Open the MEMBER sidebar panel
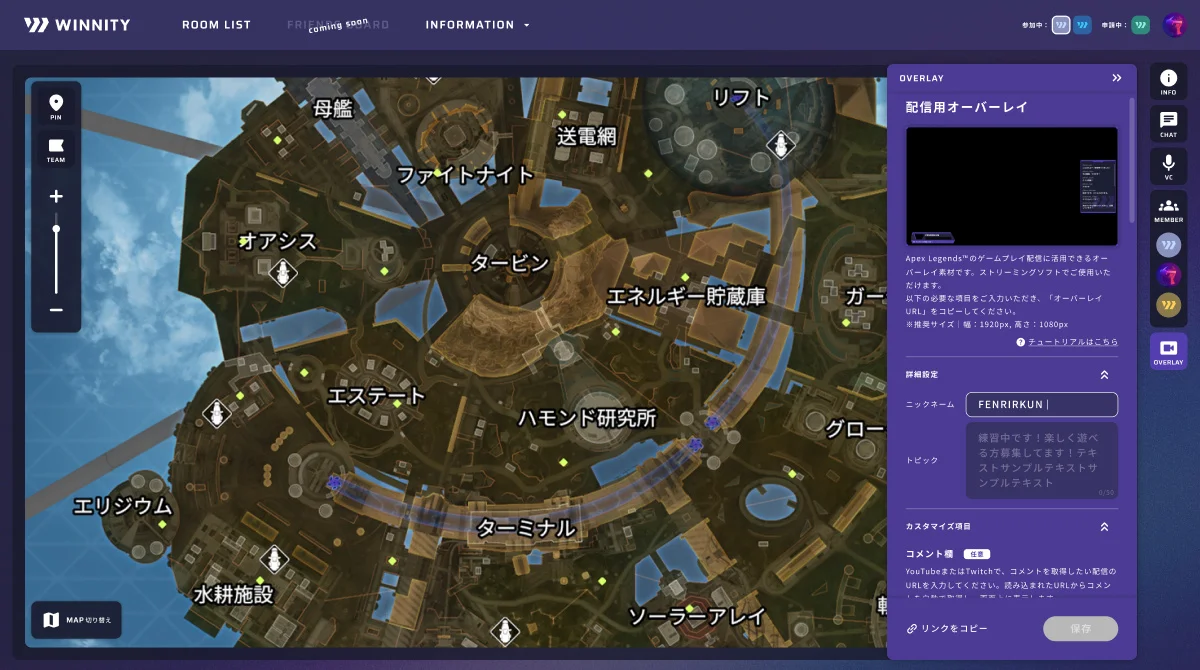Viewport: 1200px width, 670px height. 1168,210
